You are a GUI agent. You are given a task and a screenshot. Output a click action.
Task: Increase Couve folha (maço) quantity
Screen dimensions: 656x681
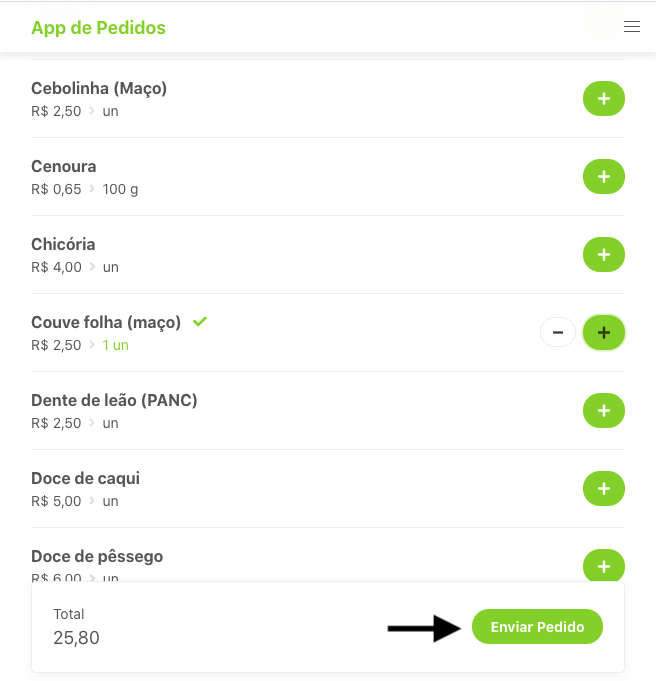[x=603, y=332]
